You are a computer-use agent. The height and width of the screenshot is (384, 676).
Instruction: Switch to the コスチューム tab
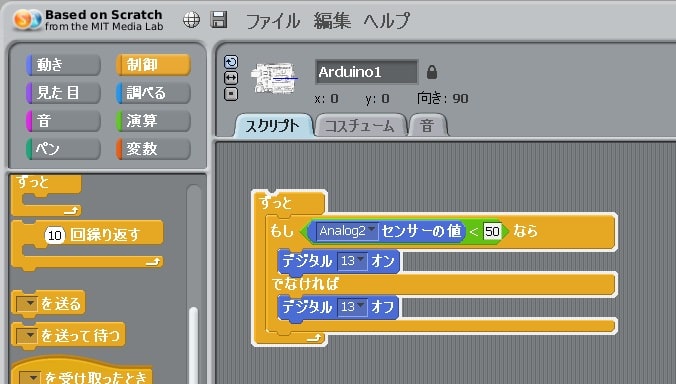tap(360, 126)
